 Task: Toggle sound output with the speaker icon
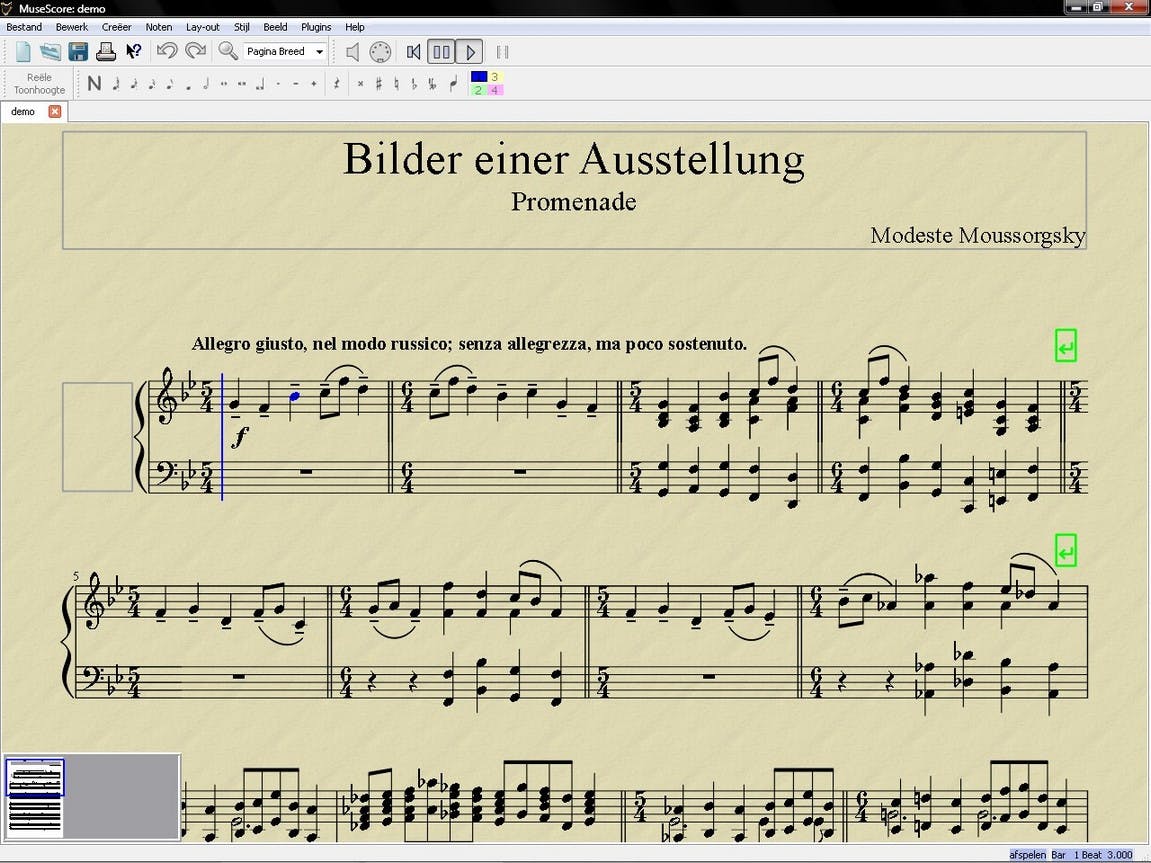click(x=353, y=51)
